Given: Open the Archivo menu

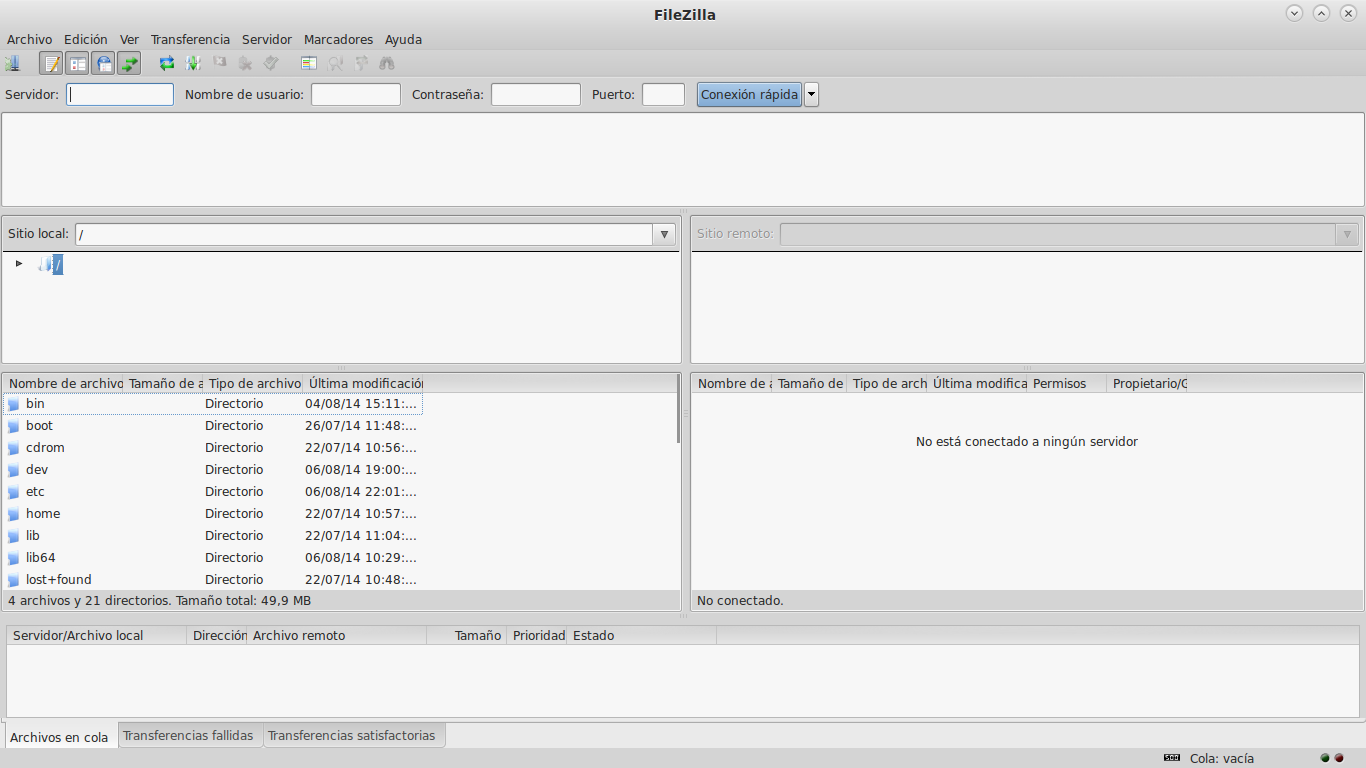Looking at the screenshot, I should 30,40.
